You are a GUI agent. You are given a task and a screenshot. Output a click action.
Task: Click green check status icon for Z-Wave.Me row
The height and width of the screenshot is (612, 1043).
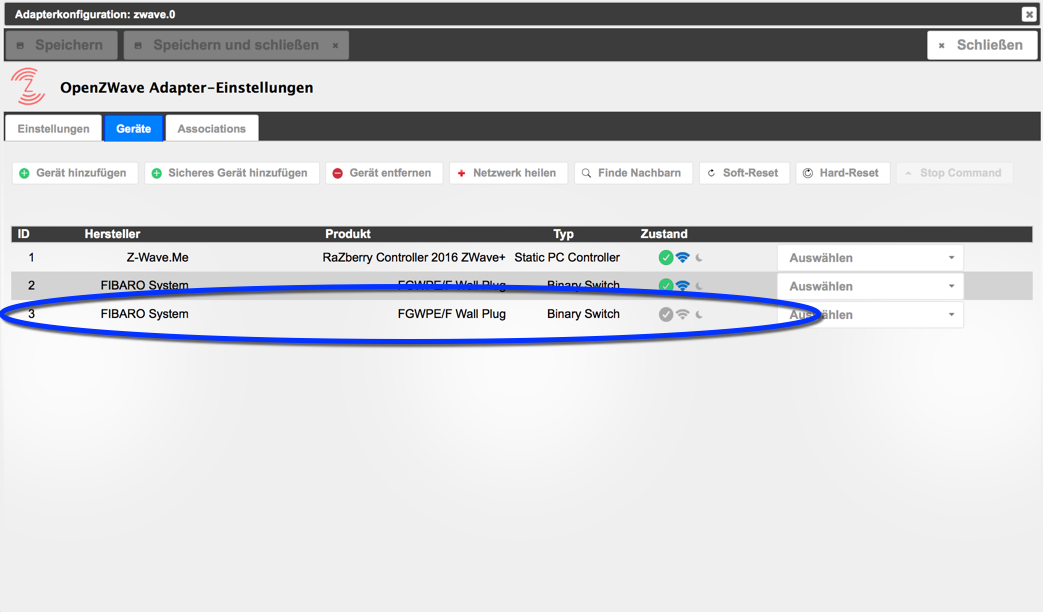pyautogui.click(x=666, y=257)
